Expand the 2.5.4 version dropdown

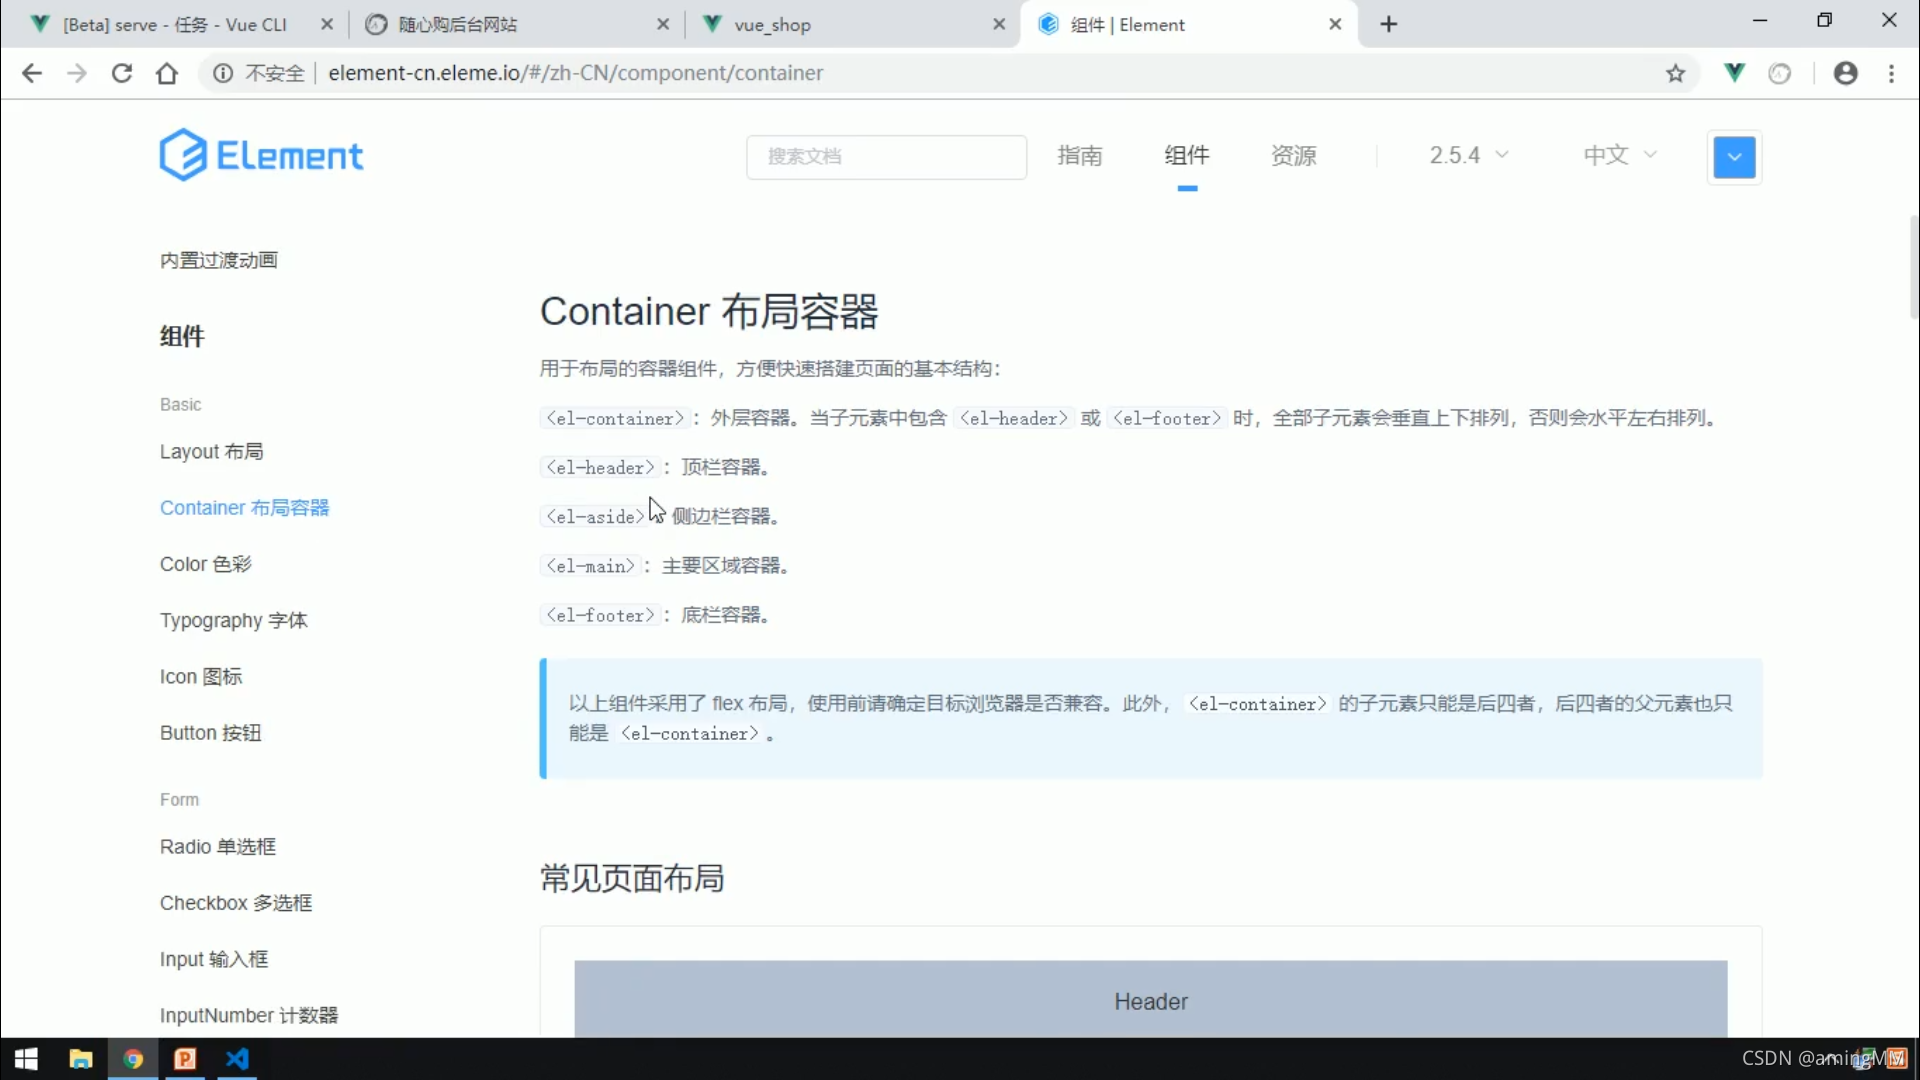[1468, 155]
